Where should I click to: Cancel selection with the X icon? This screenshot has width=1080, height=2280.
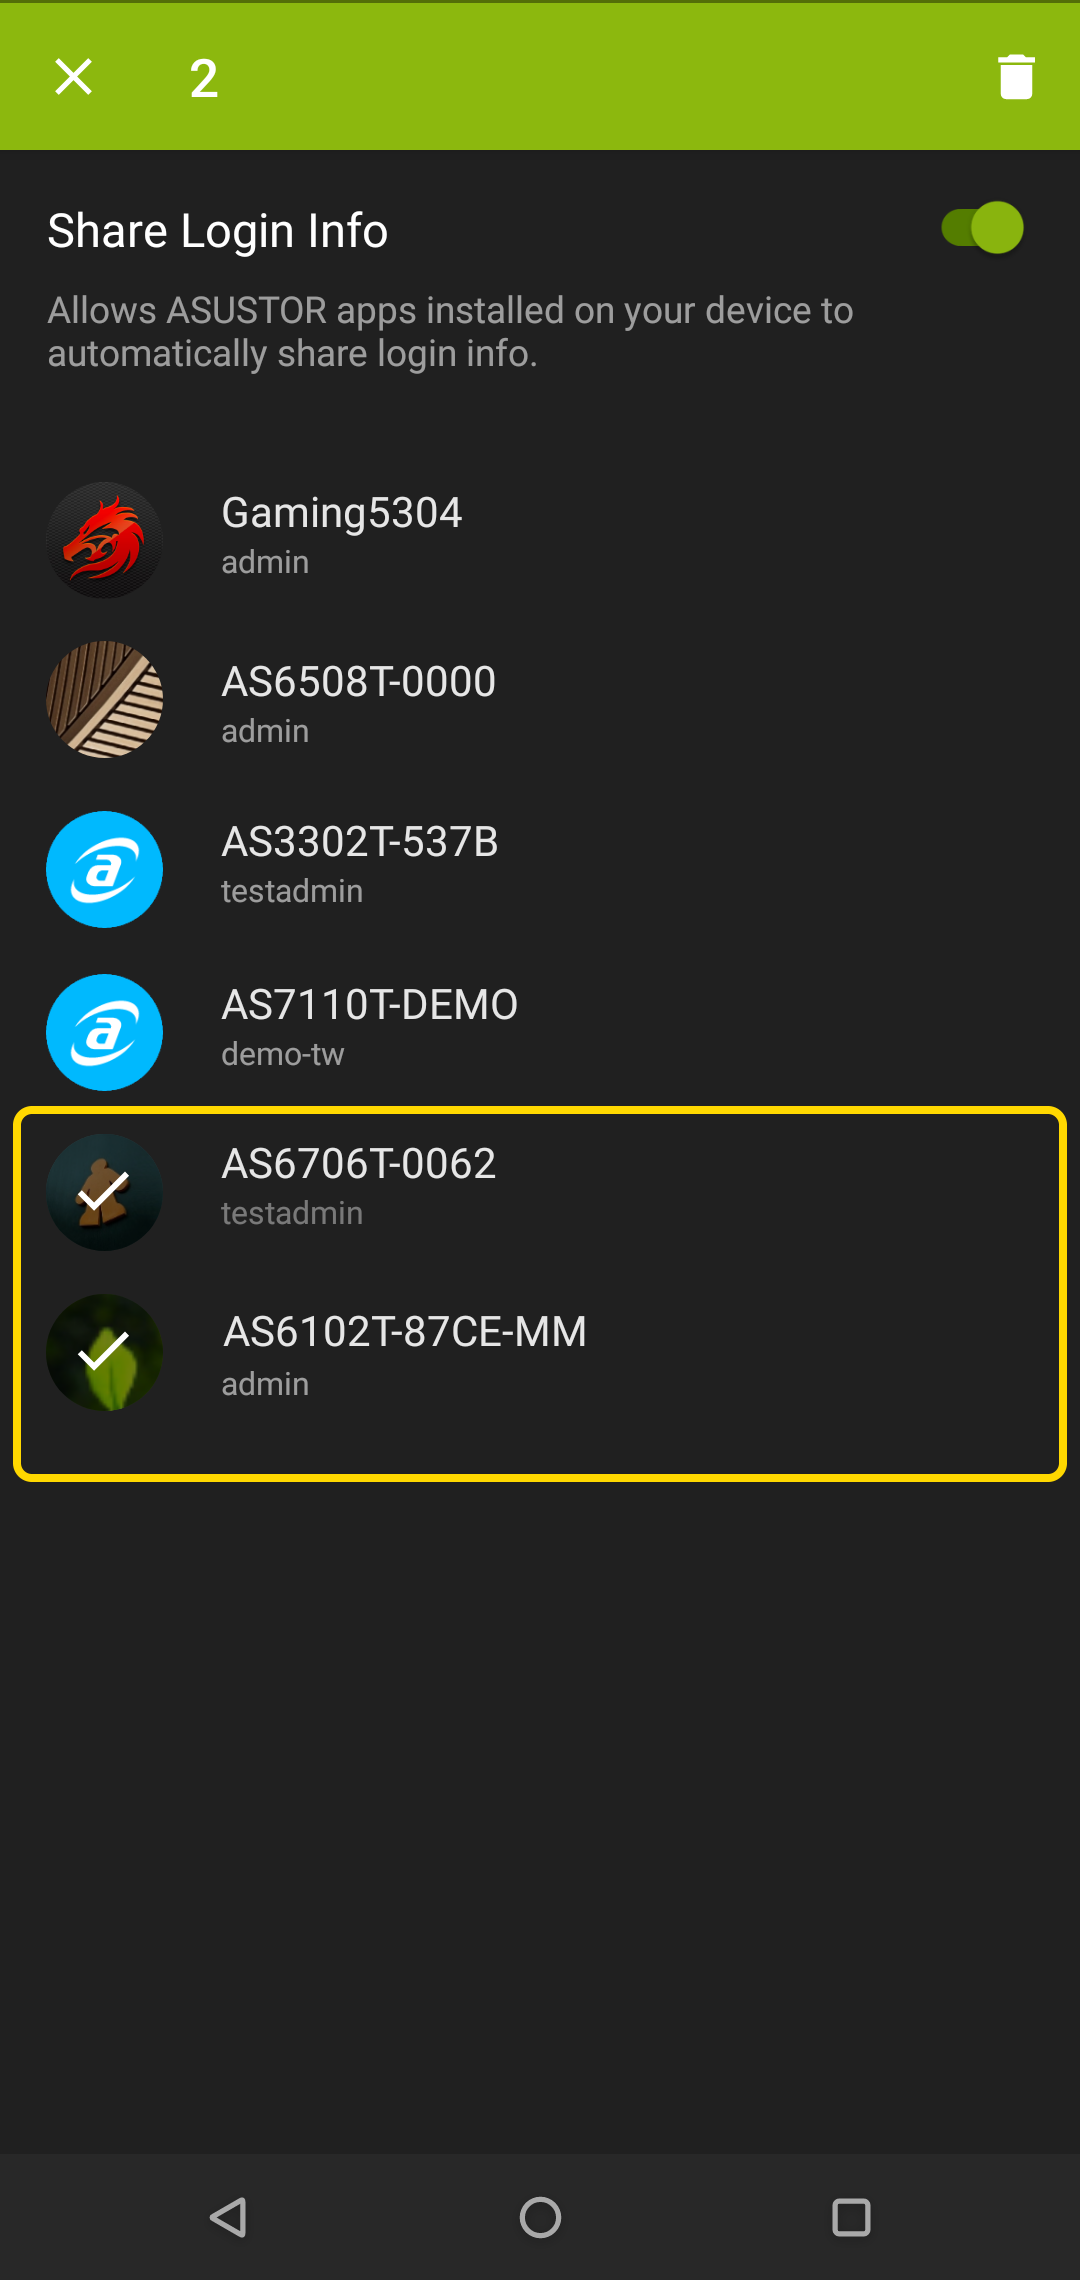[x=73, y=77]
